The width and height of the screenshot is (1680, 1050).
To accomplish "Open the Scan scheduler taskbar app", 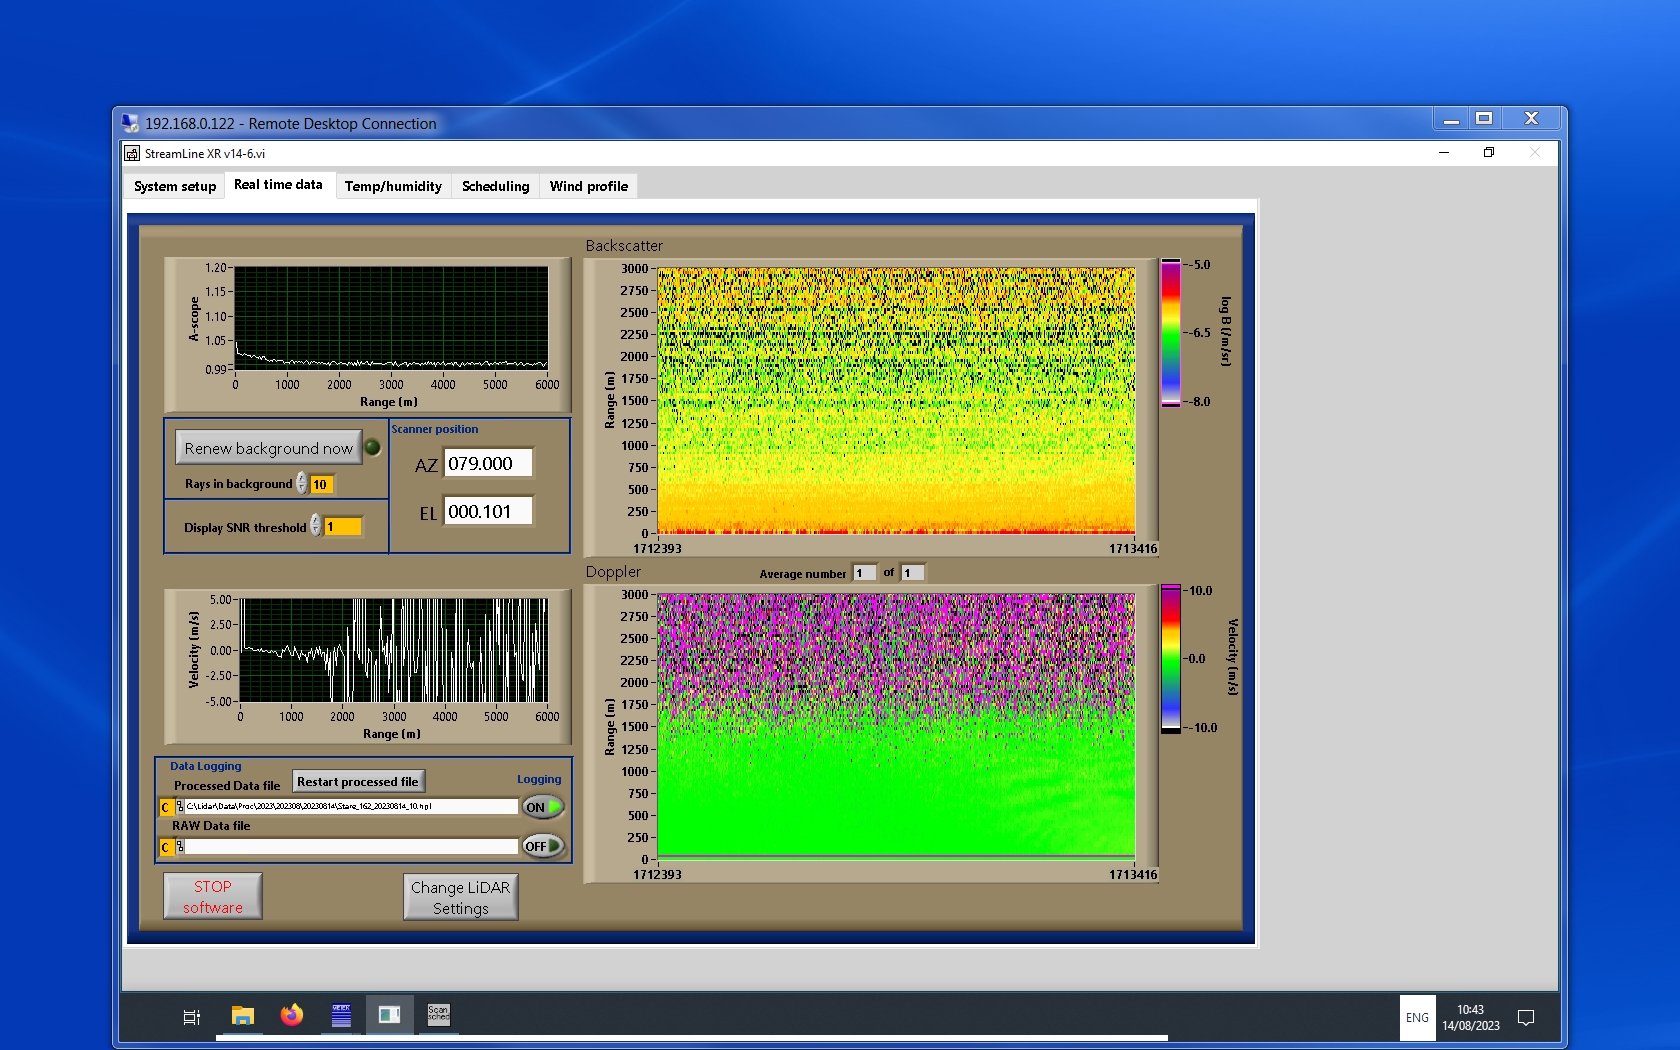I will click(x=438, y=1015).
